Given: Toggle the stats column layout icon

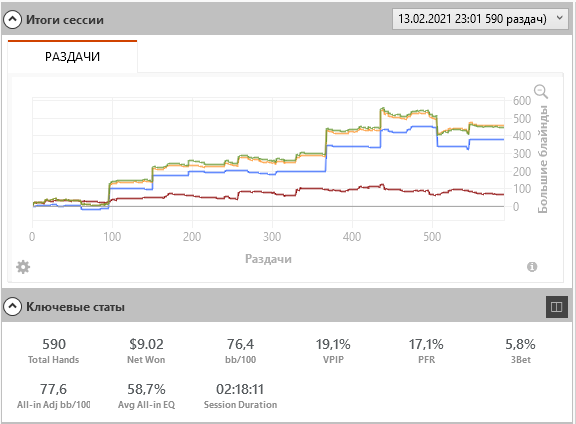Looking at the screenshot, I should click(x=557, y=306).
